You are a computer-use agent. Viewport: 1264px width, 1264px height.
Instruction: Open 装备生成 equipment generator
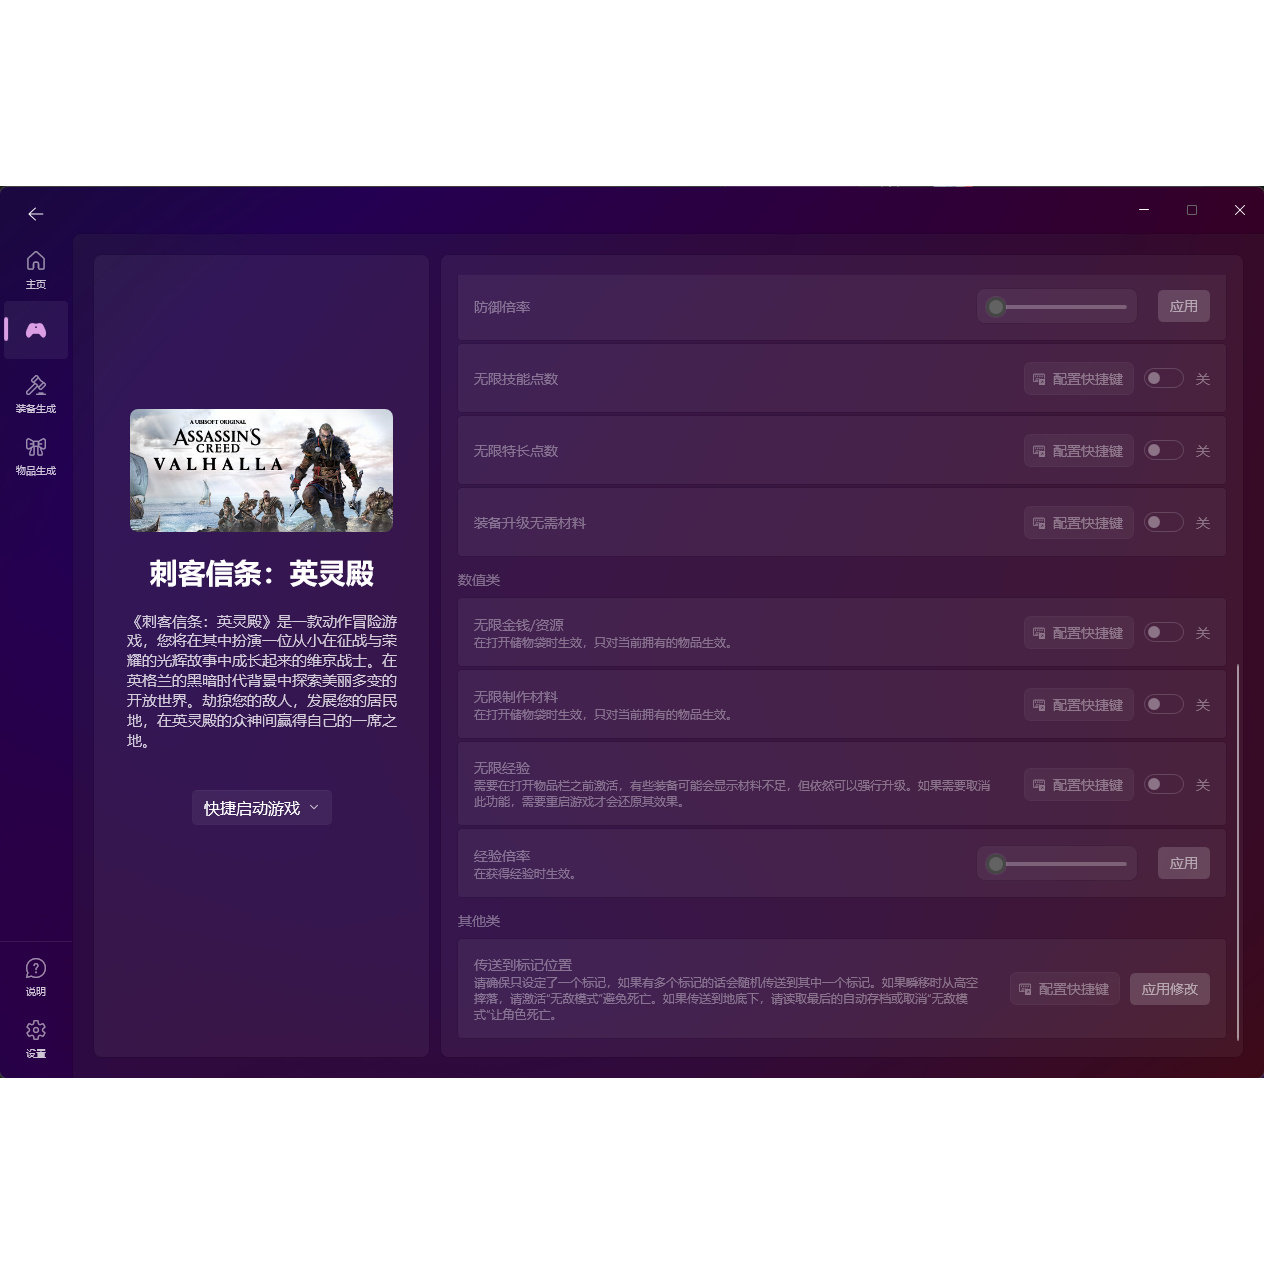pos(36,394)
